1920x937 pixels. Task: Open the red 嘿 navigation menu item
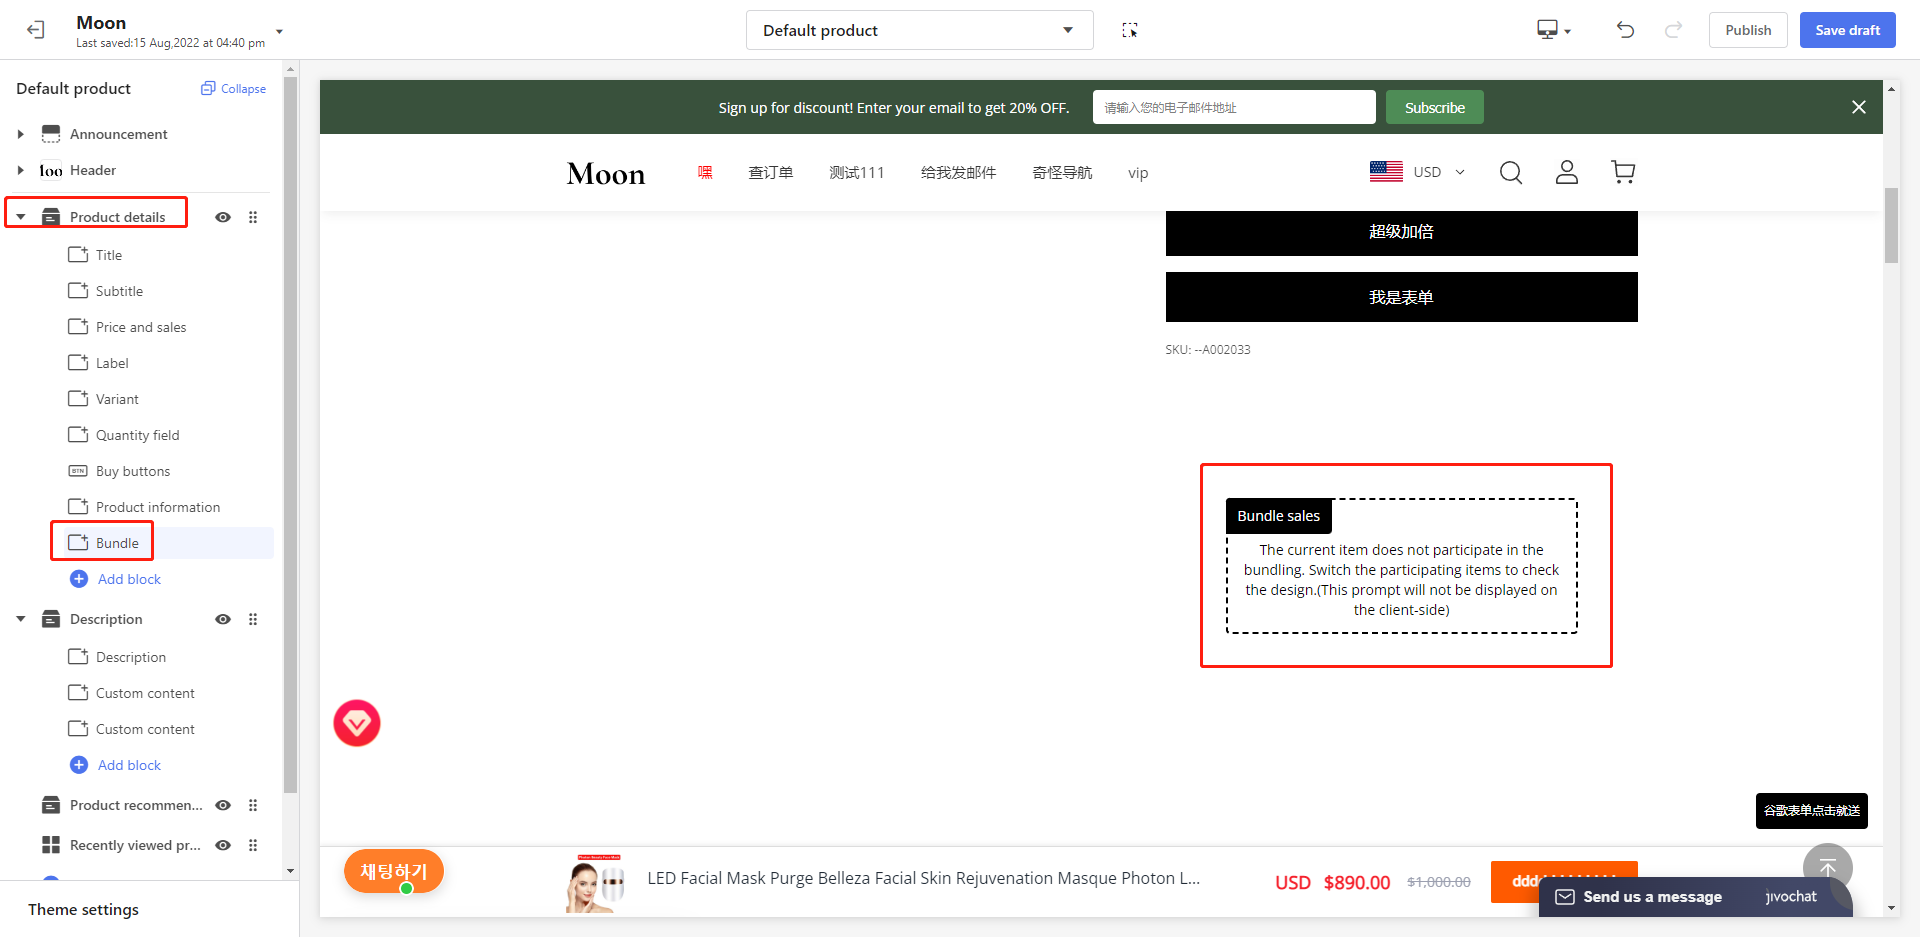tap(705, 172)
